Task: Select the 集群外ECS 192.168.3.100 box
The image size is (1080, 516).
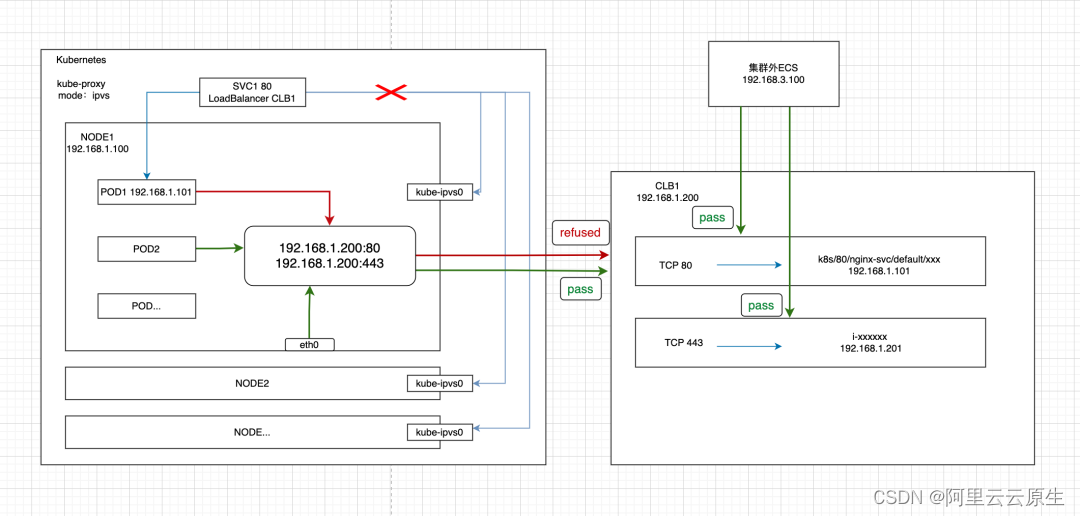Action: tap(774, 74)
